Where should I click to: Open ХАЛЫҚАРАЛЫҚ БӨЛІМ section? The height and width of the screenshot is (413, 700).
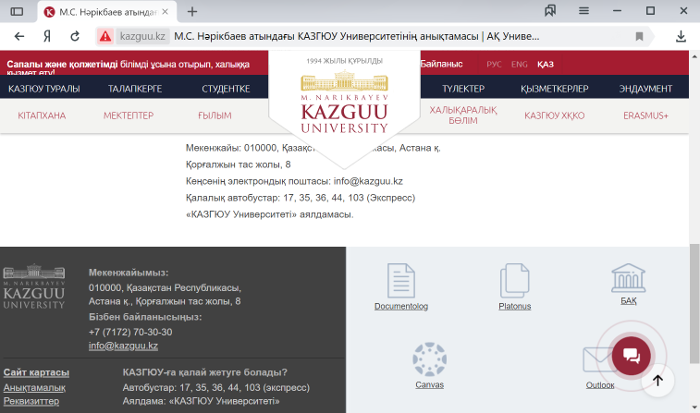click(463, 115)
